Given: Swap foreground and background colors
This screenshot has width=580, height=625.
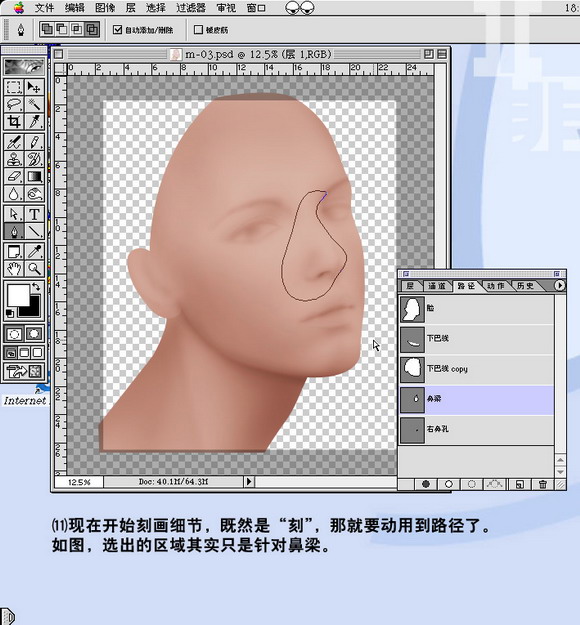Looking at the screenshot, I should 36,286.
